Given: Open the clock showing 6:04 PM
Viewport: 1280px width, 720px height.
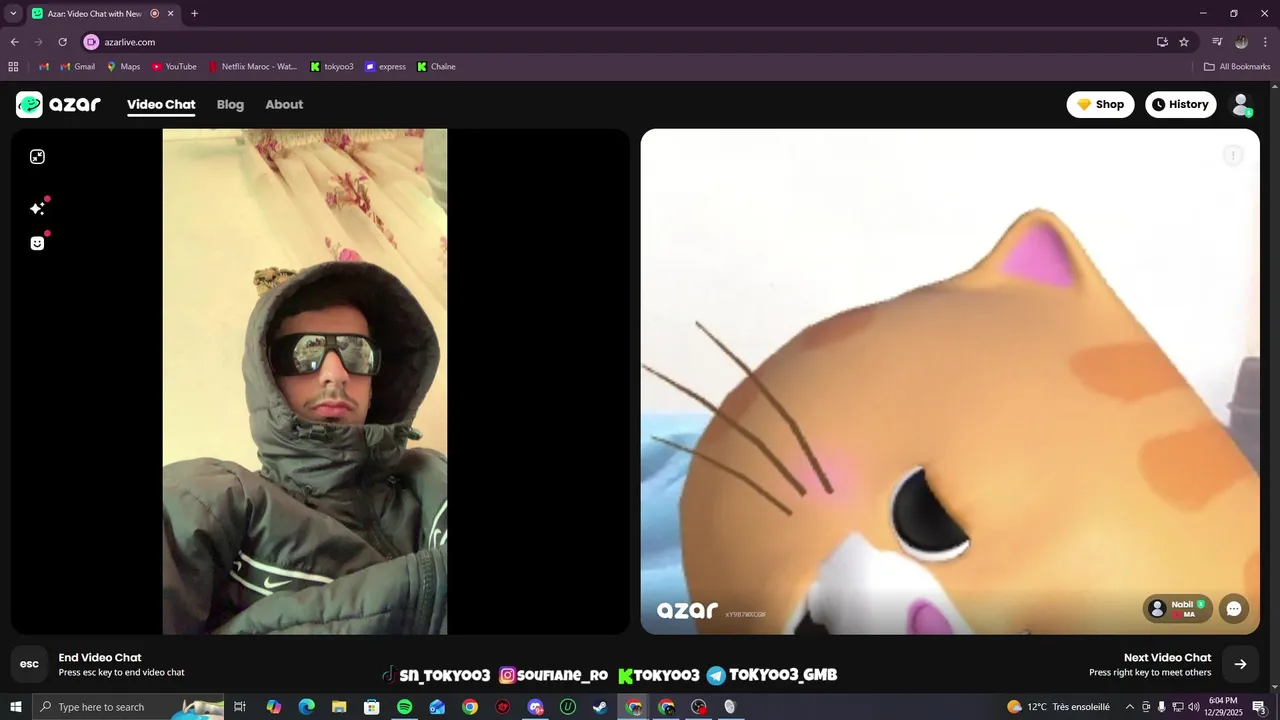Looking at the screenshot, I should click(1223, 707).
